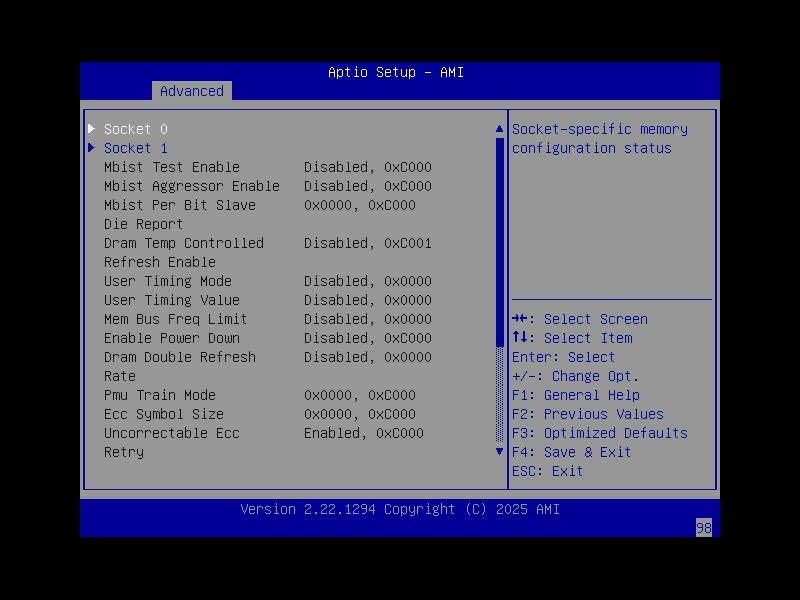This screenshot has height=600, width=800.
Task: Click F1: General Help hint
Action: click(576, 395)
